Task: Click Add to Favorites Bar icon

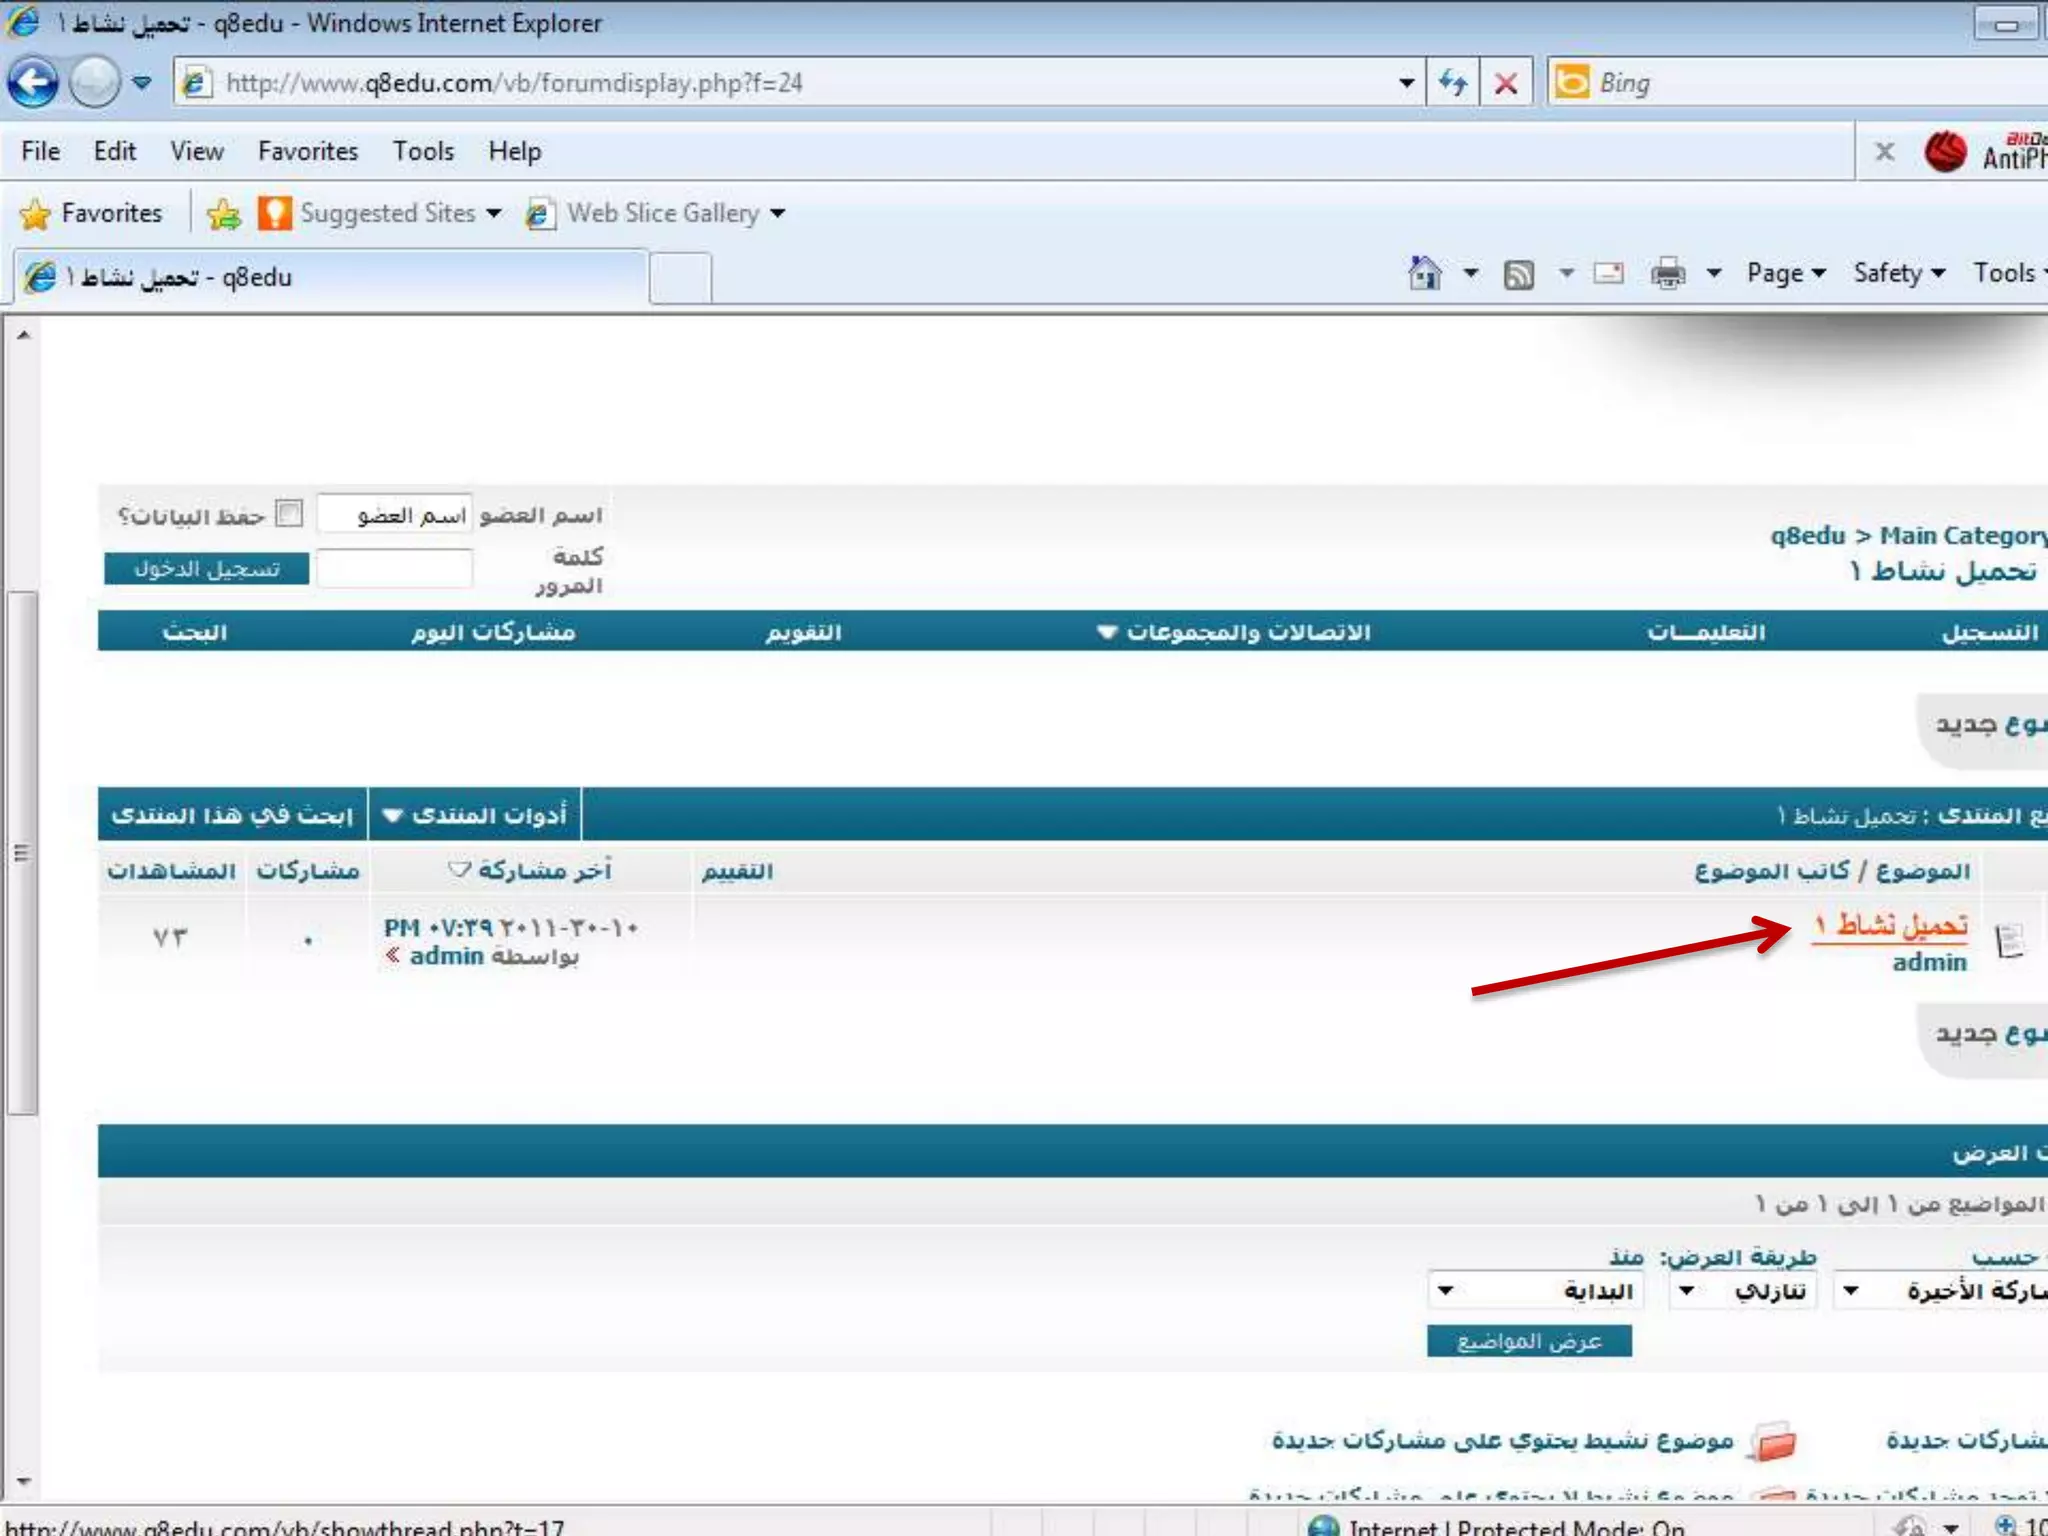Action: pyautogui.click(x=224, y=213)
